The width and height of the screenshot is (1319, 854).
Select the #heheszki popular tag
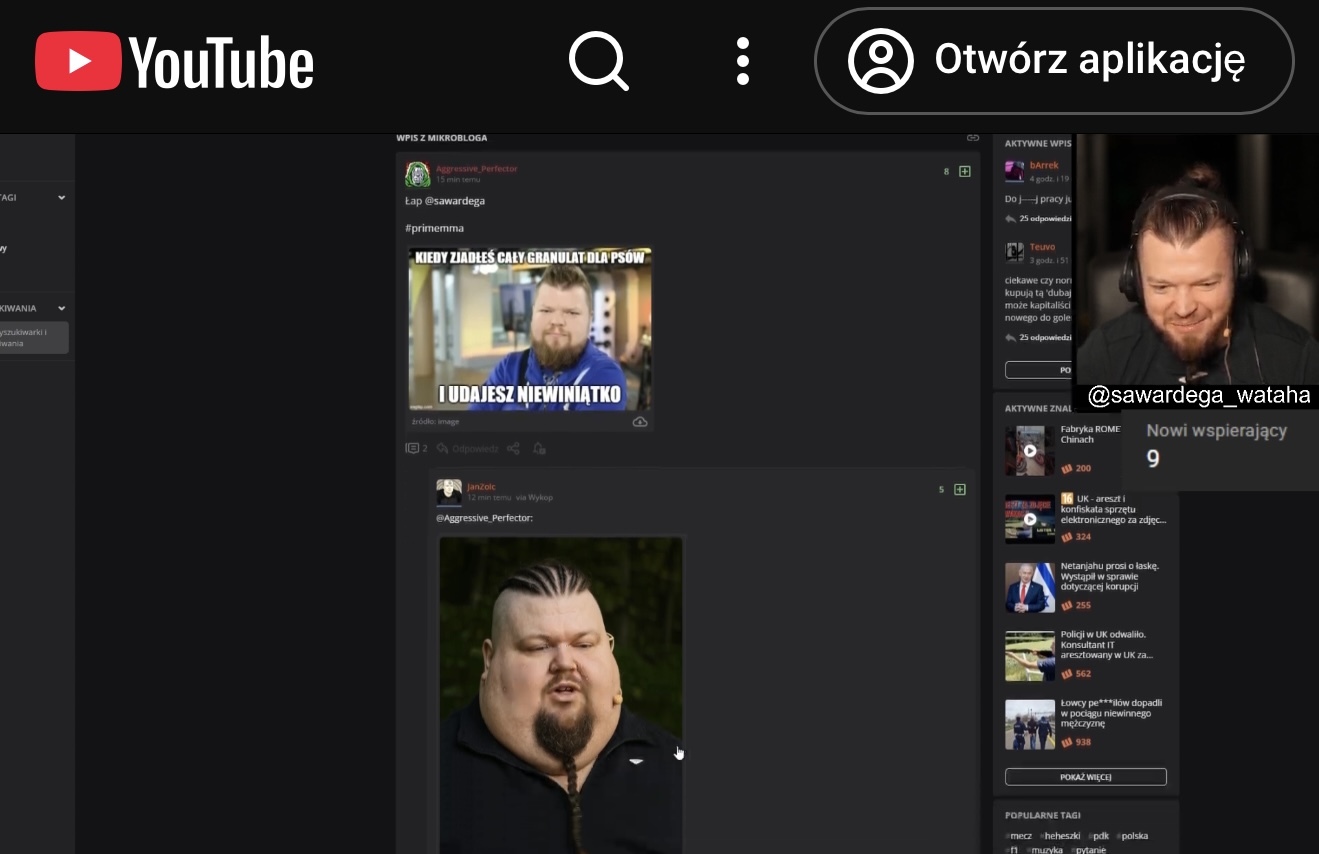point(1059,836)
